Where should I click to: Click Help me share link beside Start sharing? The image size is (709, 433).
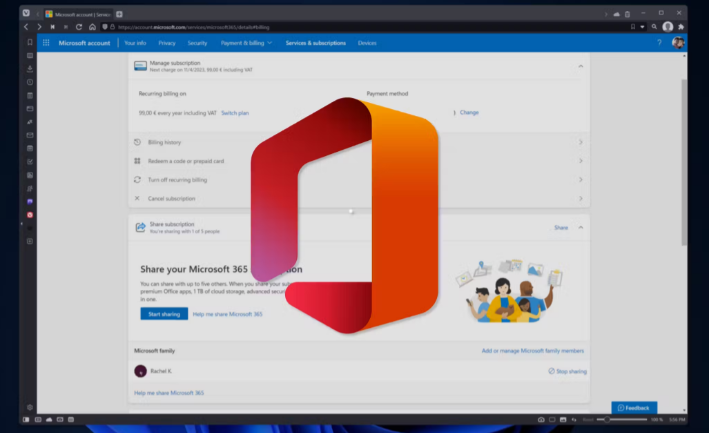(227, 314)
